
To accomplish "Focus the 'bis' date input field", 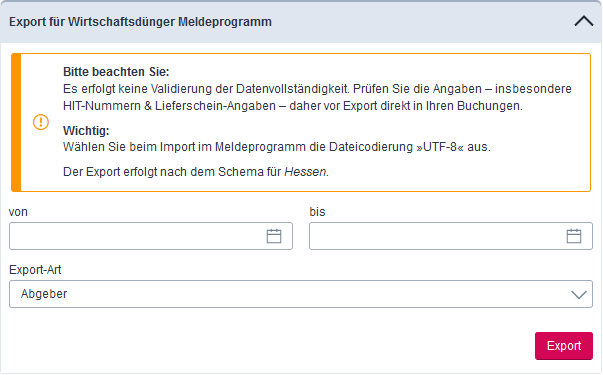I will [x=451, y=236].
